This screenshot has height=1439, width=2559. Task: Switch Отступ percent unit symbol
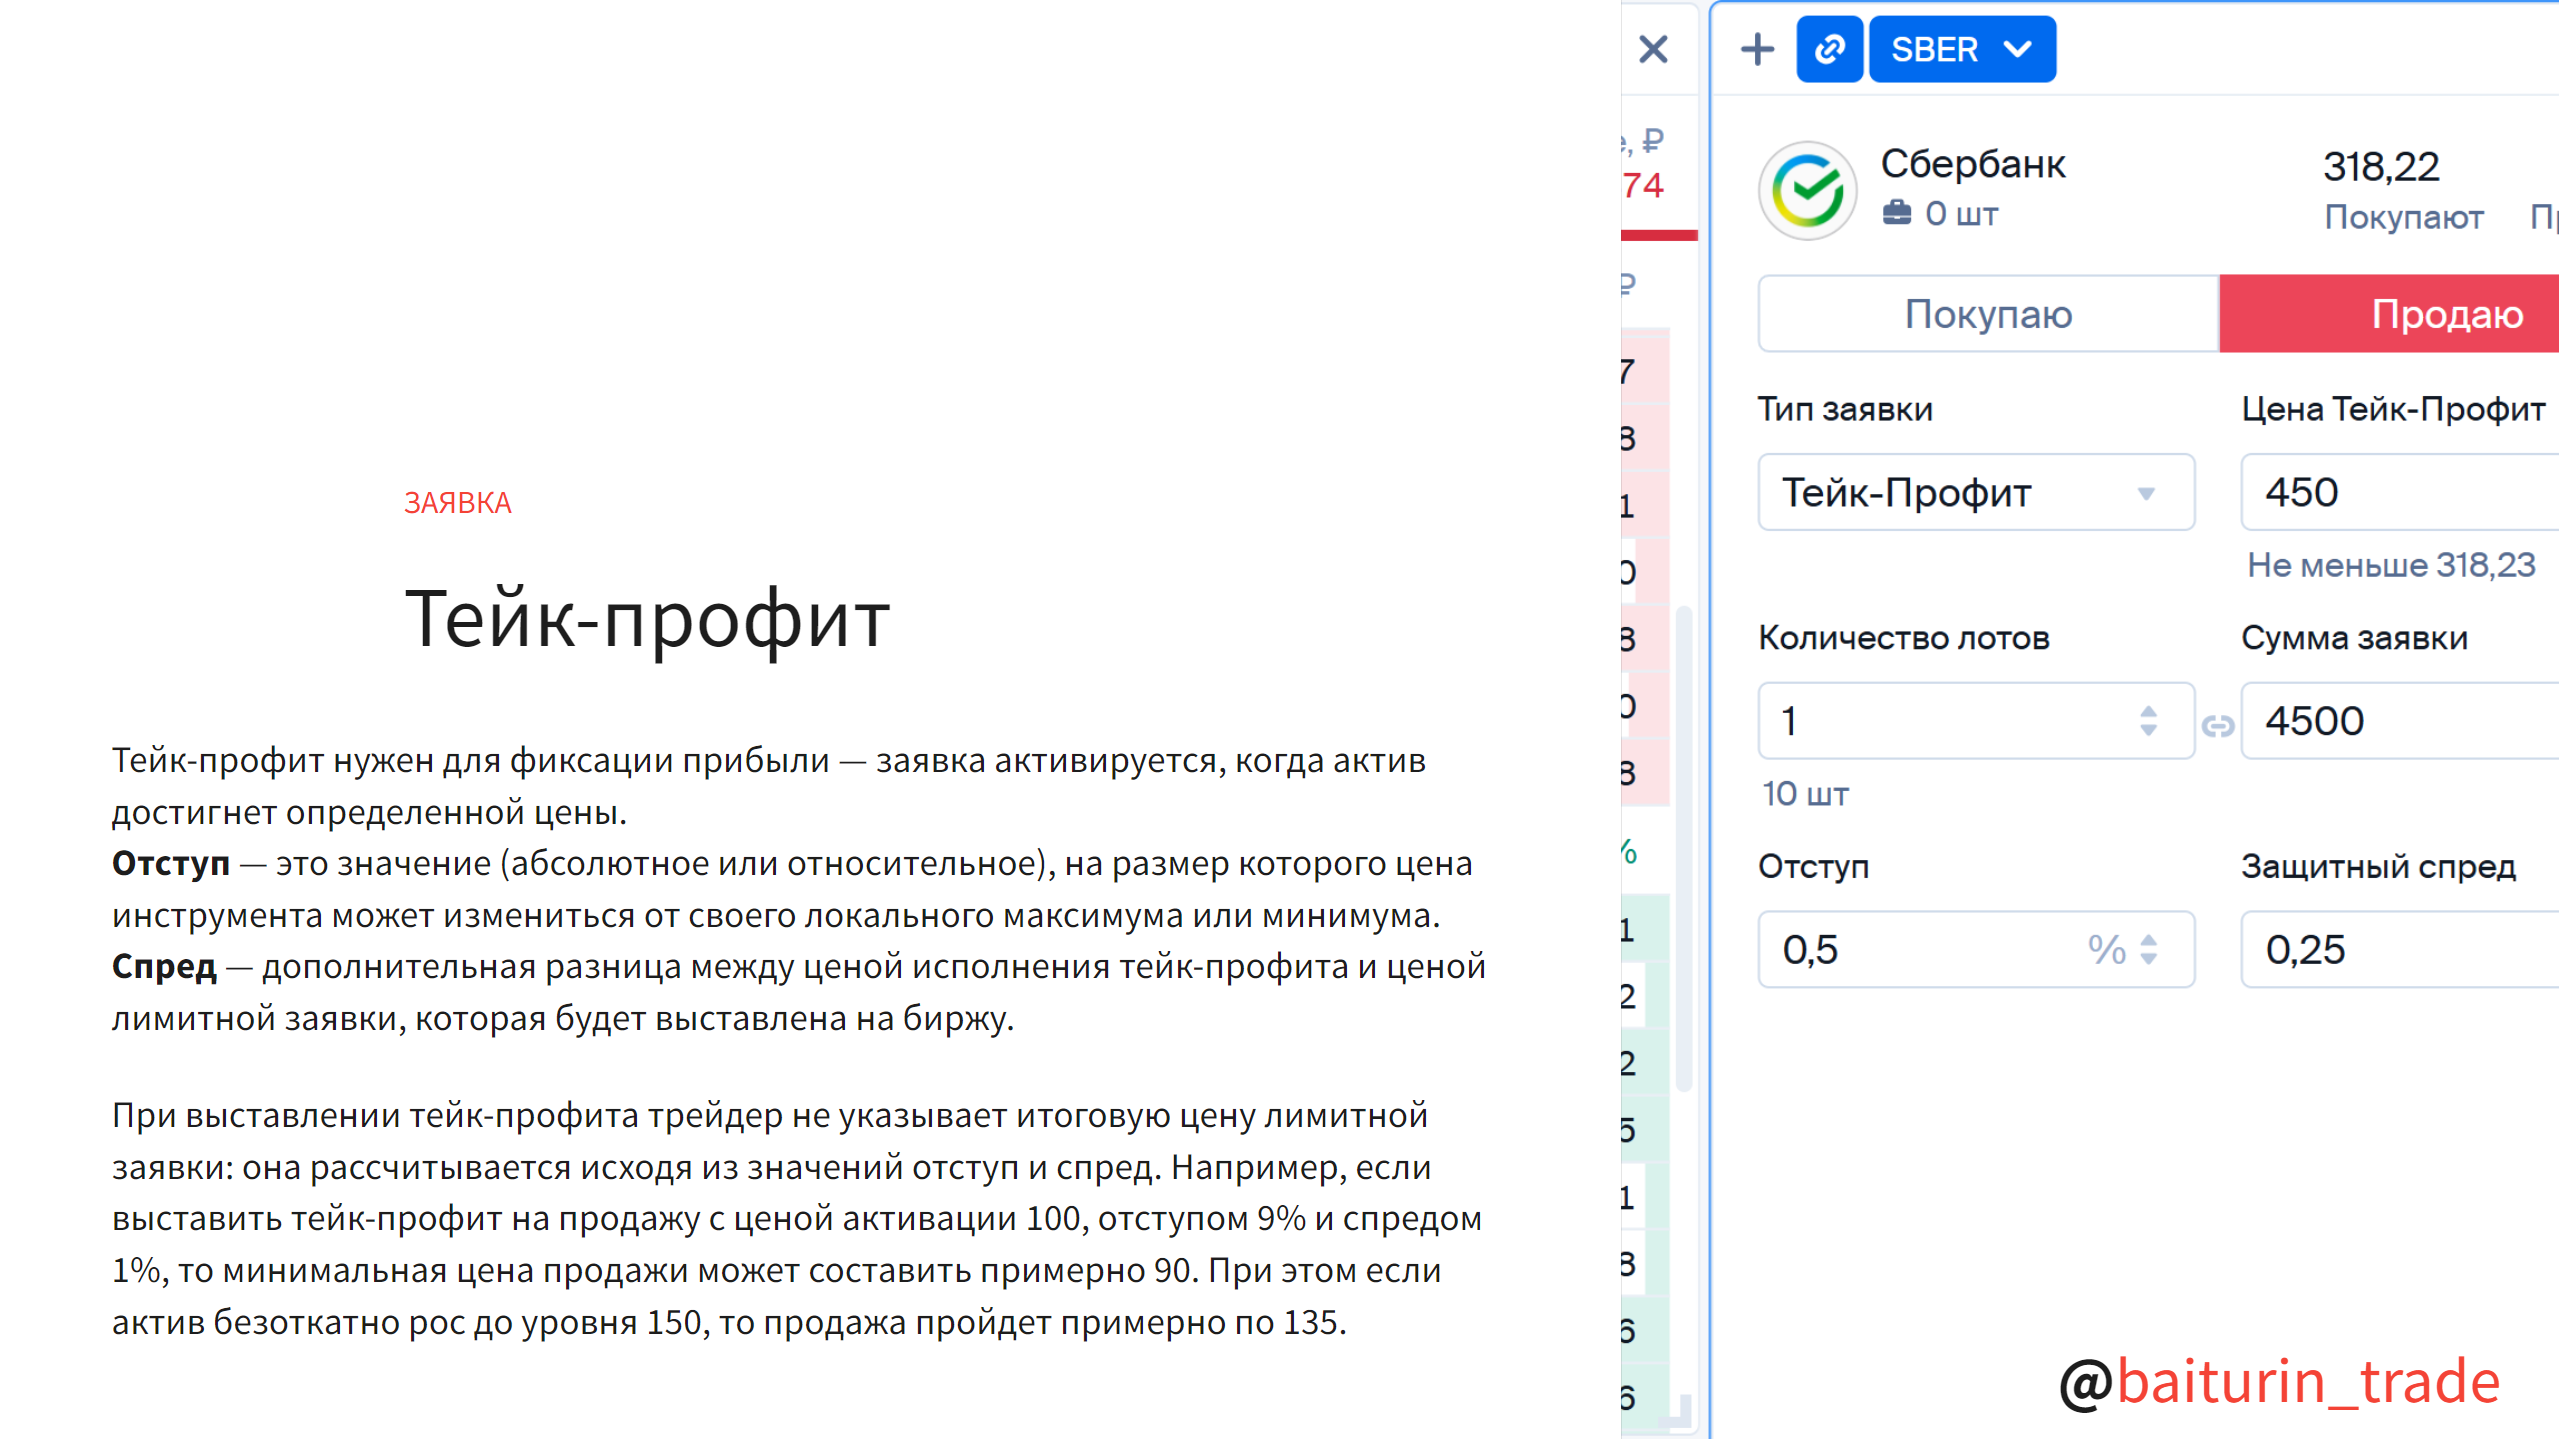(2106, 949)
